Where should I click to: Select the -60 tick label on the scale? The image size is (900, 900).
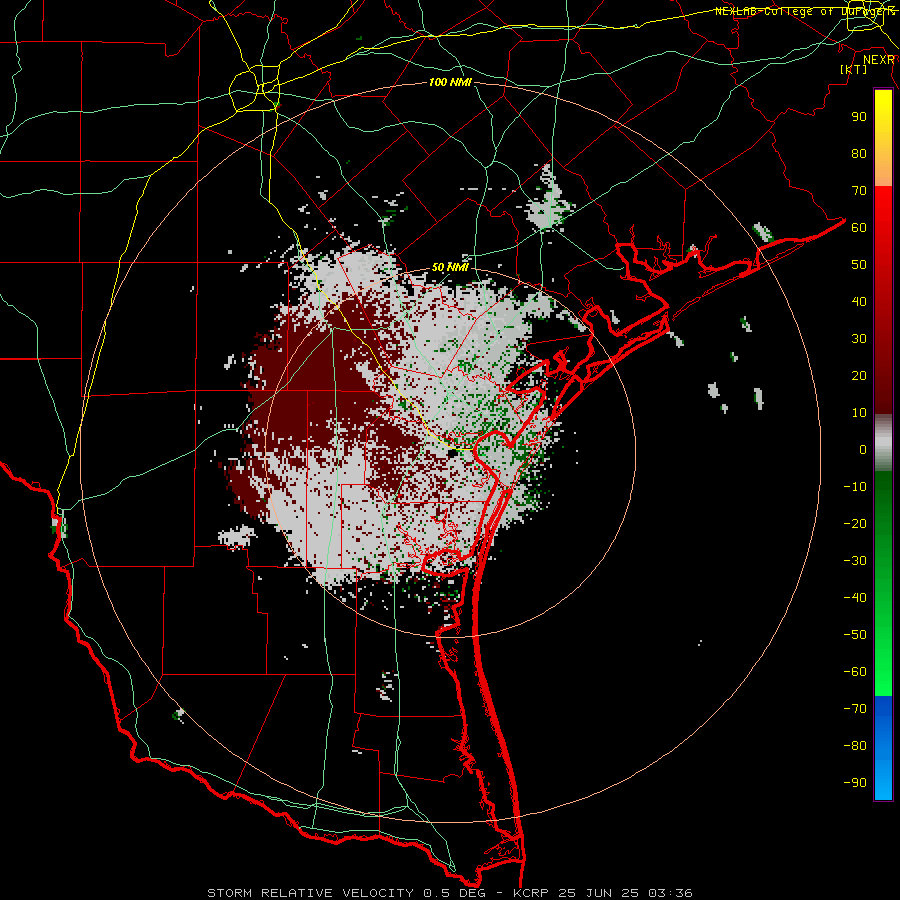point(855,672)
